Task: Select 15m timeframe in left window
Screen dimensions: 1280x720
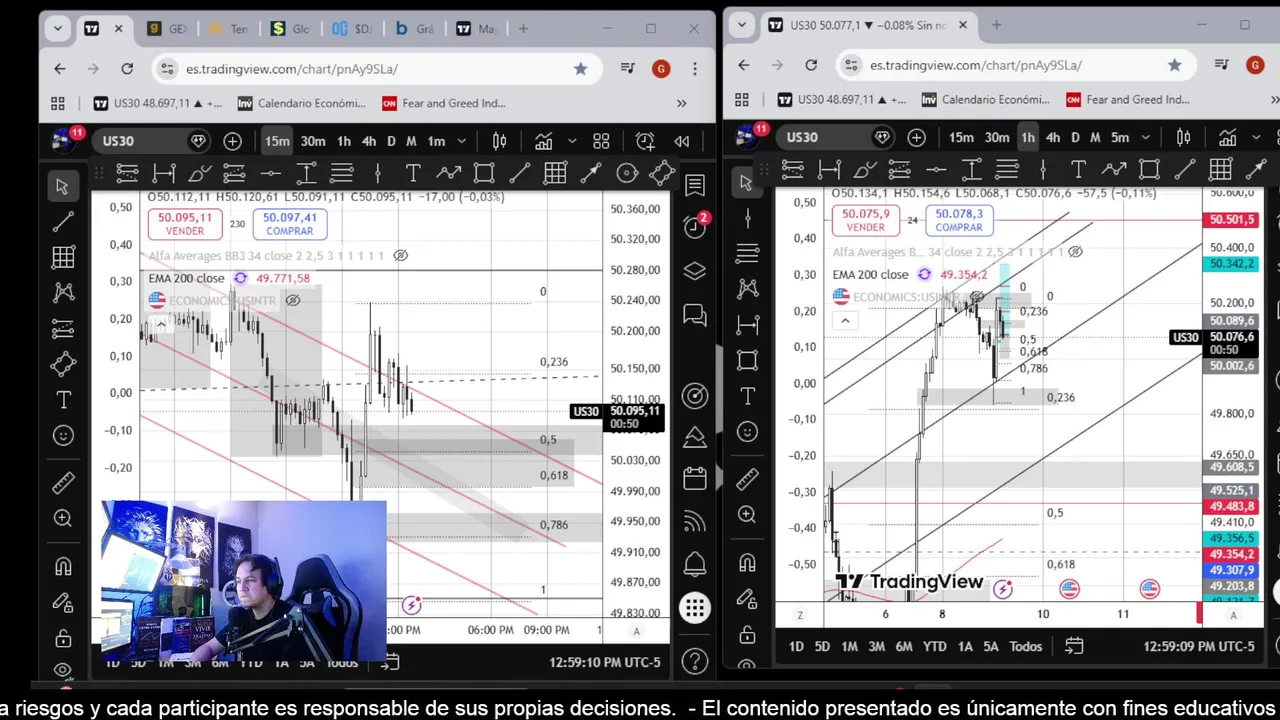Action: point(277,141)
